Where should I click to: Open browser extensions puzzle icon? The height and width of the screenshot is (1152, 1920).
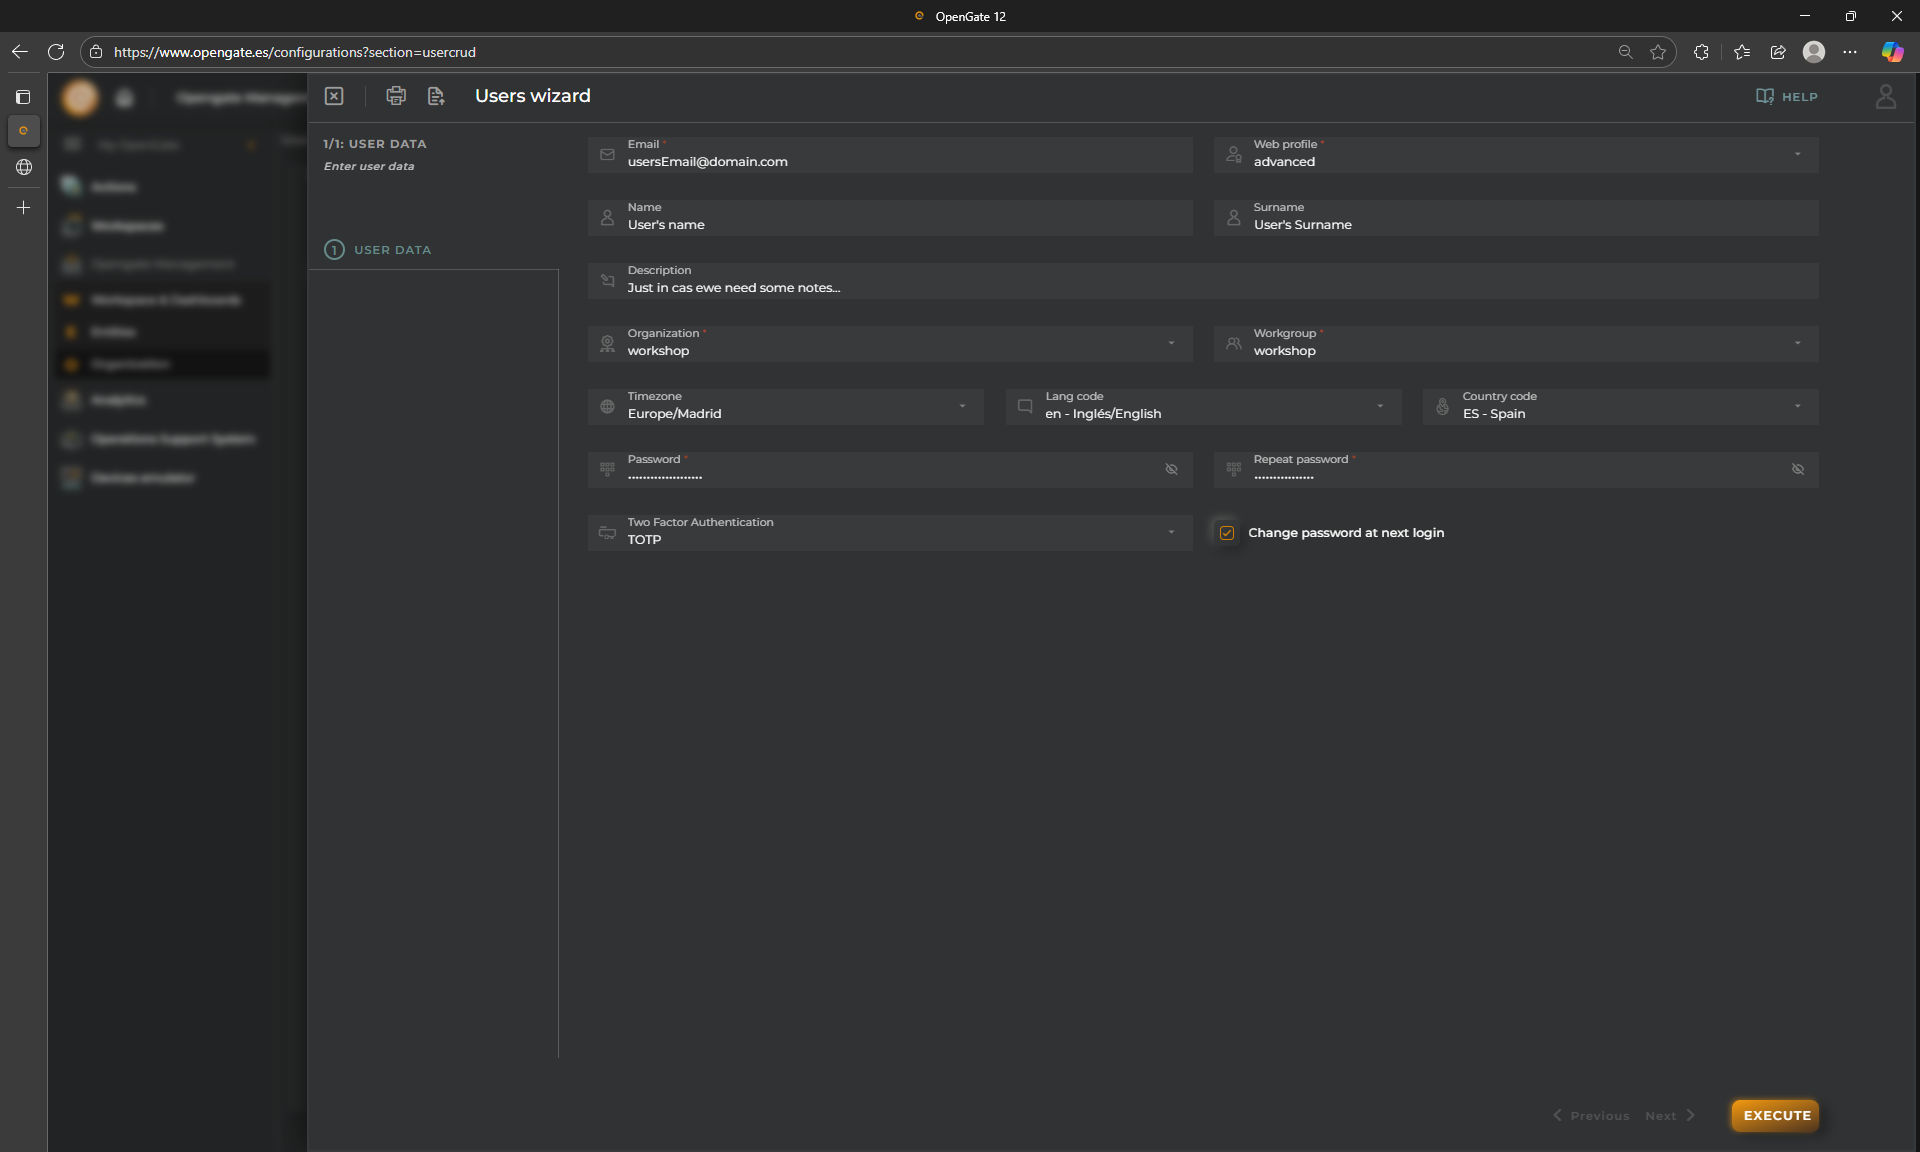1701,52
